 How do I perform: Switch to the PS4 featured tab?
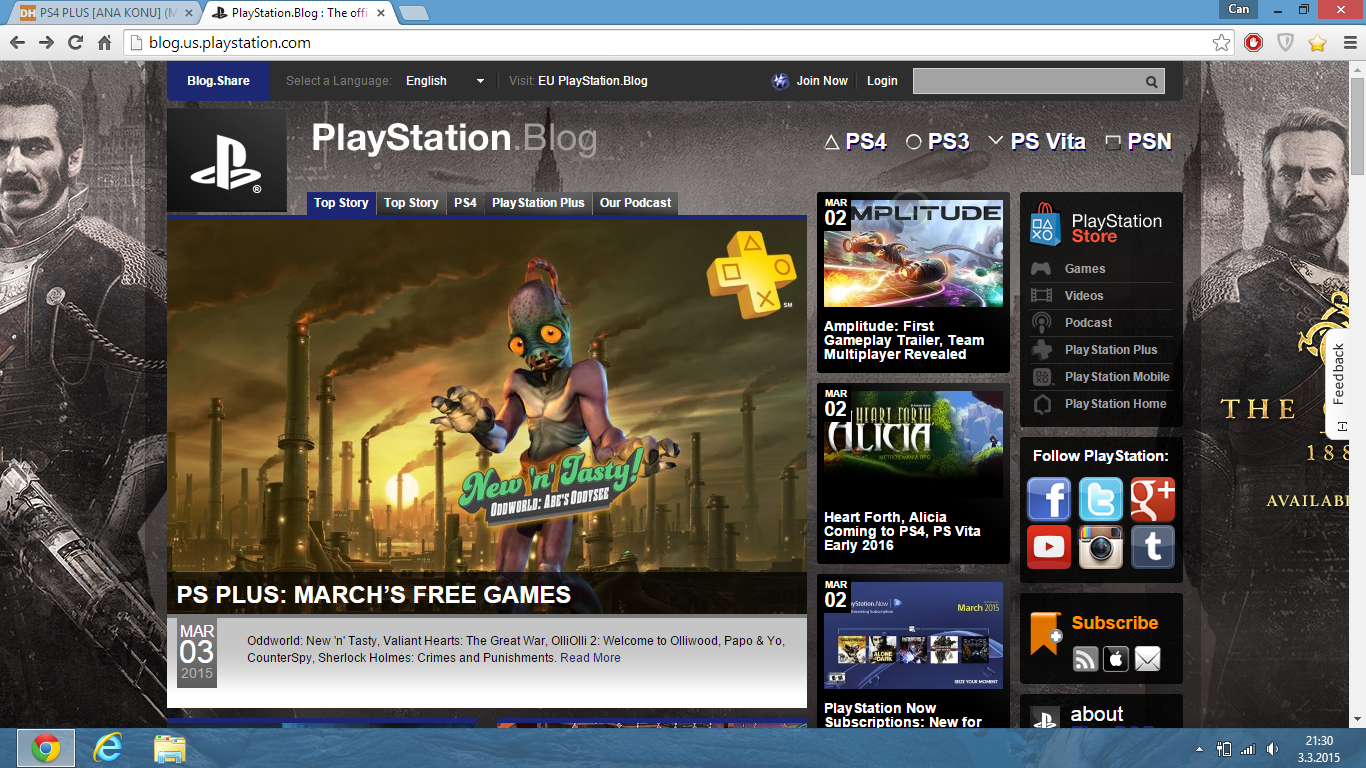(465, 203)
